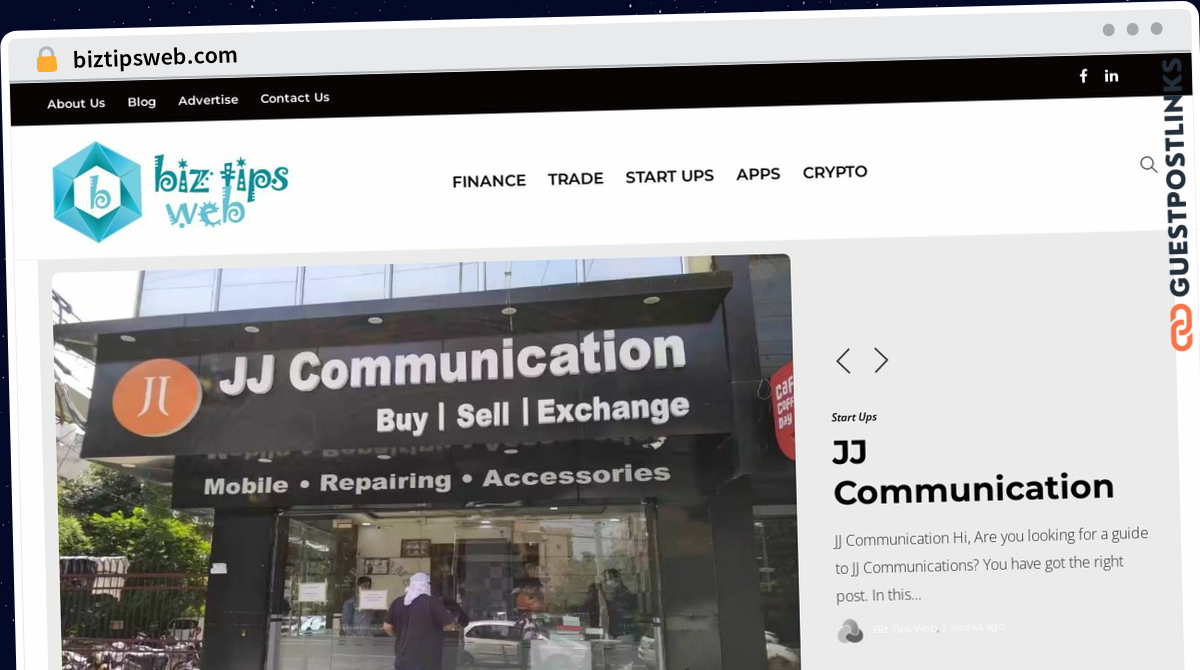1200x670 pixels.
Task: Select the Advertise link in top bar
Action: [x=208, y=100]
